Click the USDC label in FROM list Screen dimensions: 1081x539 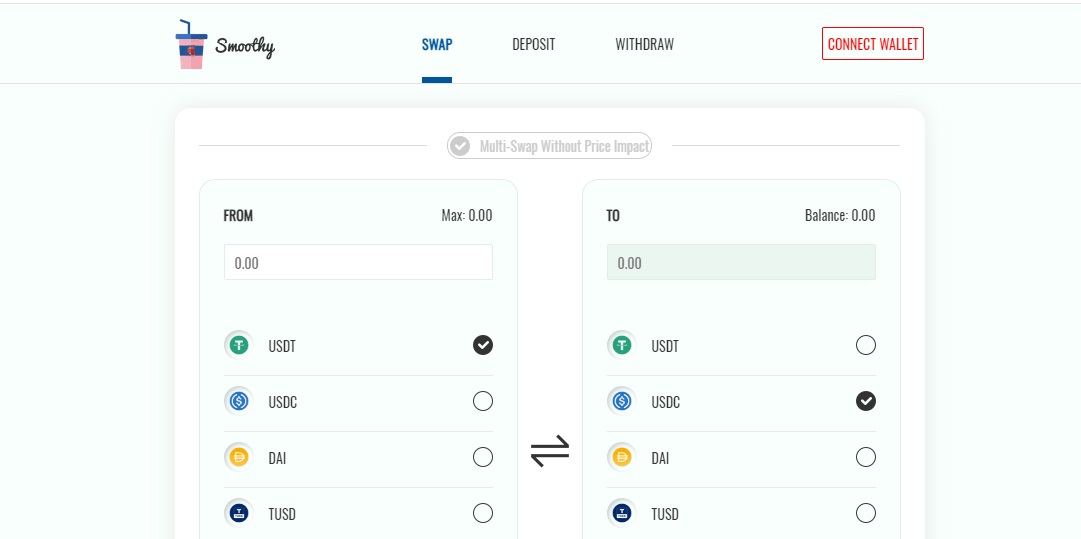click(283, 403)
